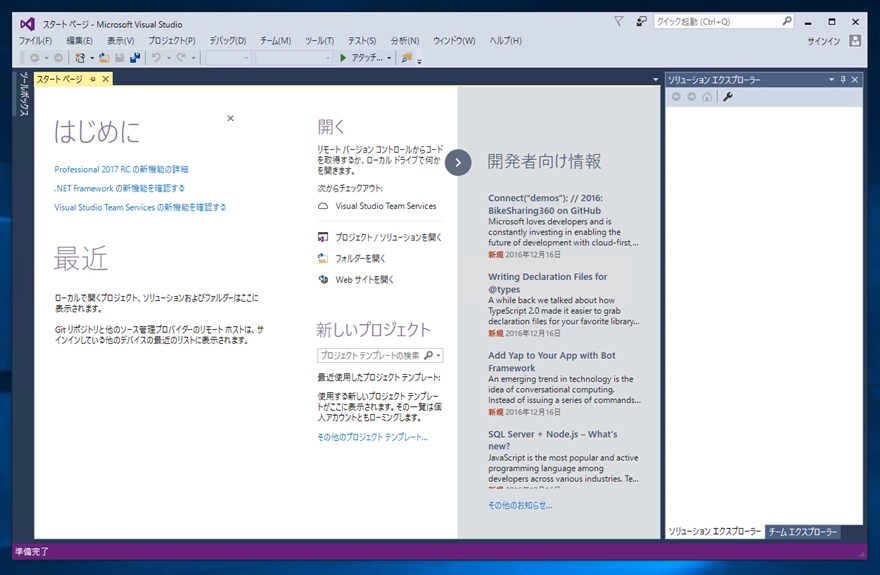Image resolution: width=880 pixels, height=575 pixels.
Task: Click the Visual Studio logo icon
Action: [27, 24]
